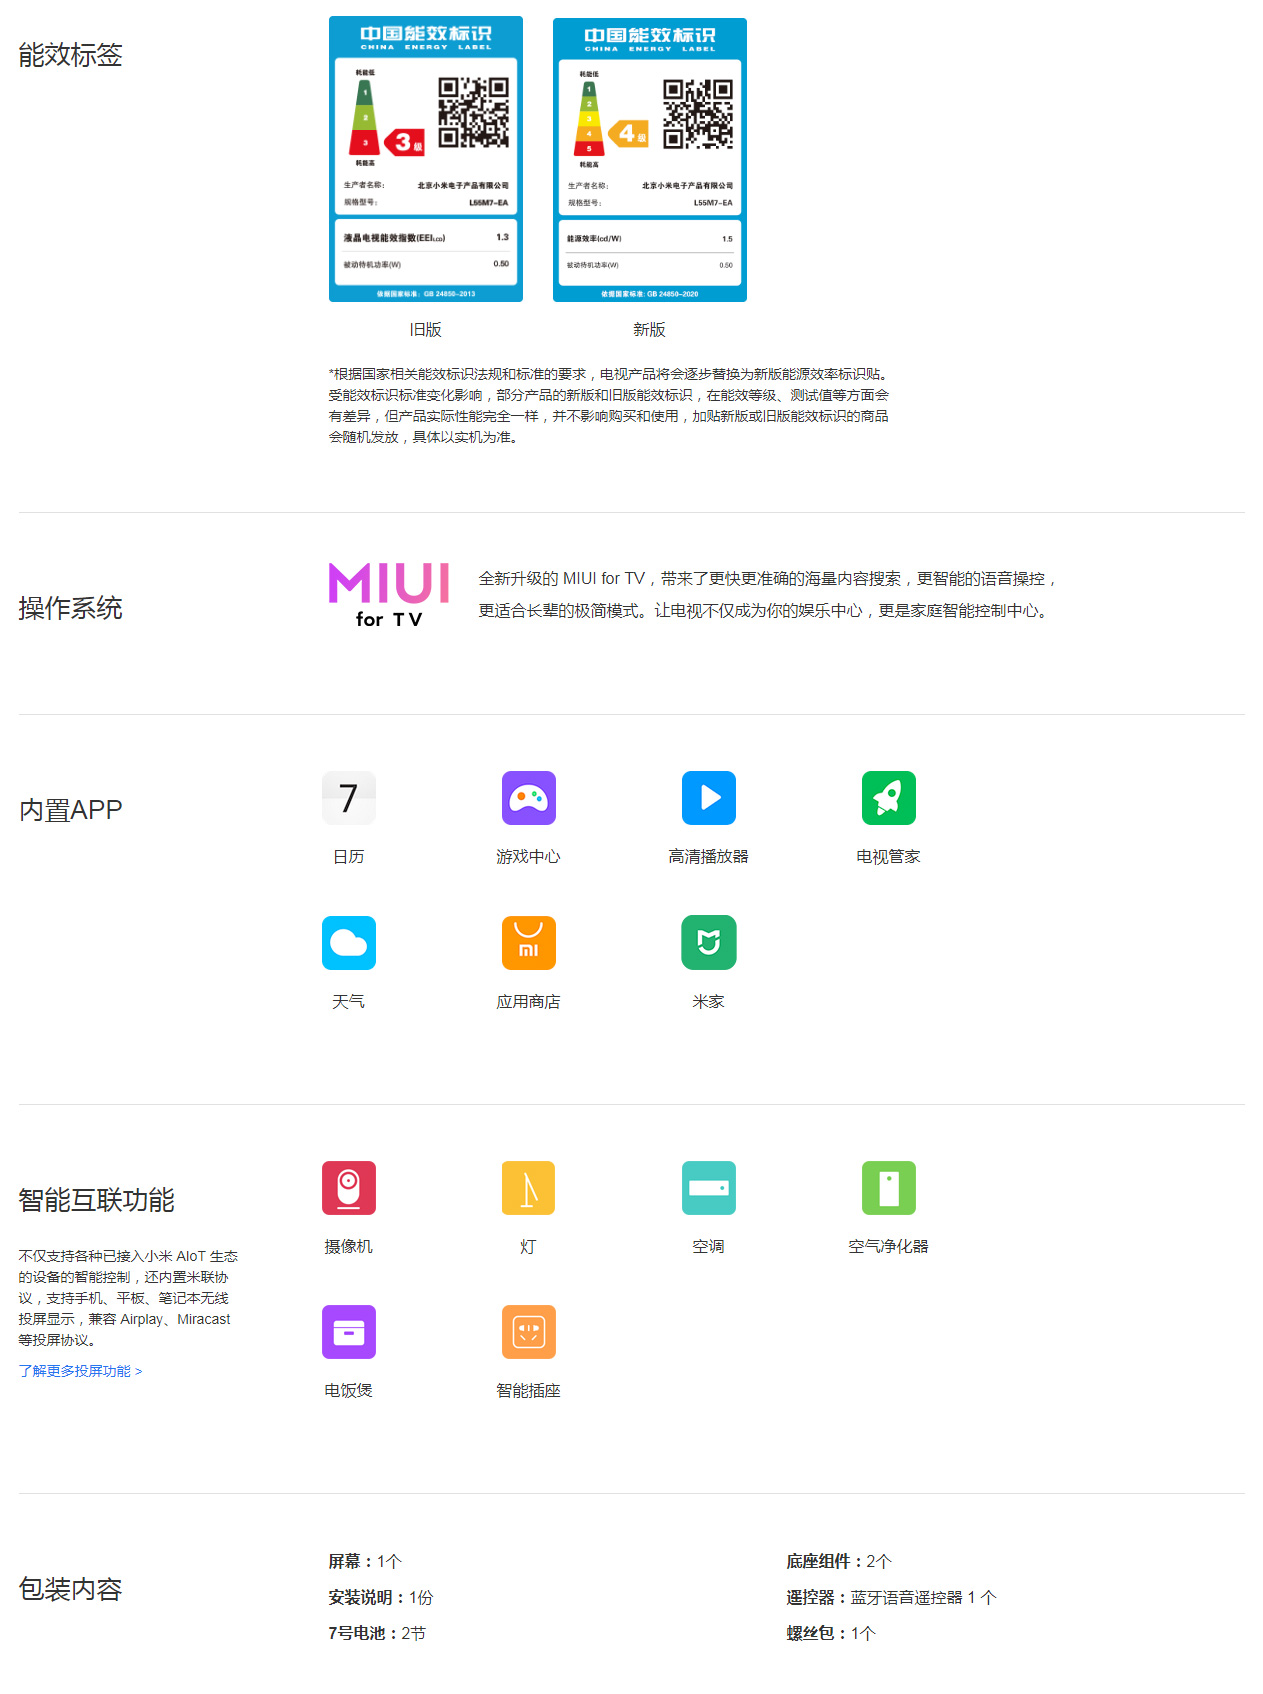This screenshot has height=1694, width=1263.
Task: Click the Lamp (灯) device icon
Action: point(528,1188)
